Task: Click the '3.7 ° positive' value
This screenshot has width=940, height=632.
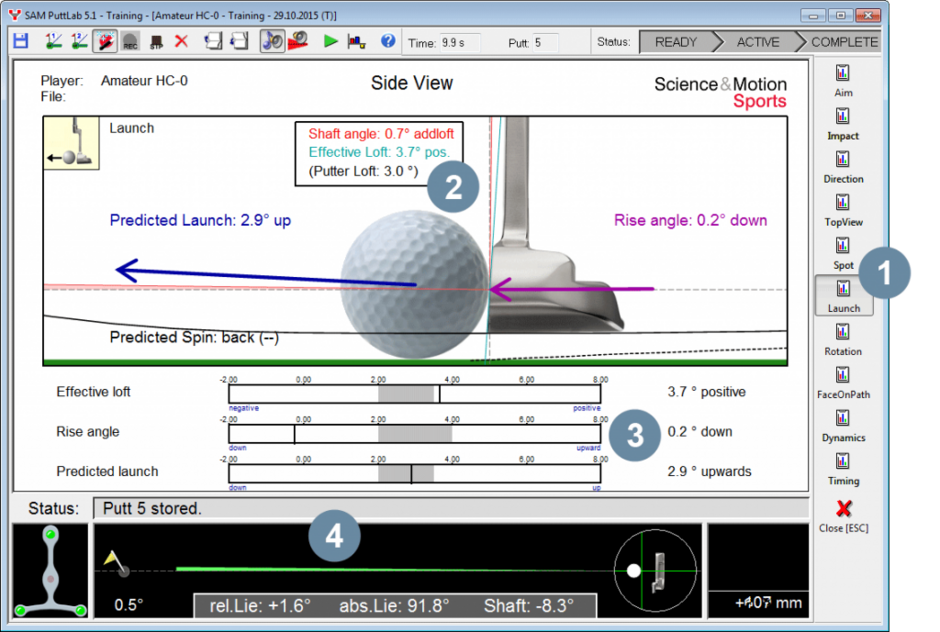Action: (707, 392)
